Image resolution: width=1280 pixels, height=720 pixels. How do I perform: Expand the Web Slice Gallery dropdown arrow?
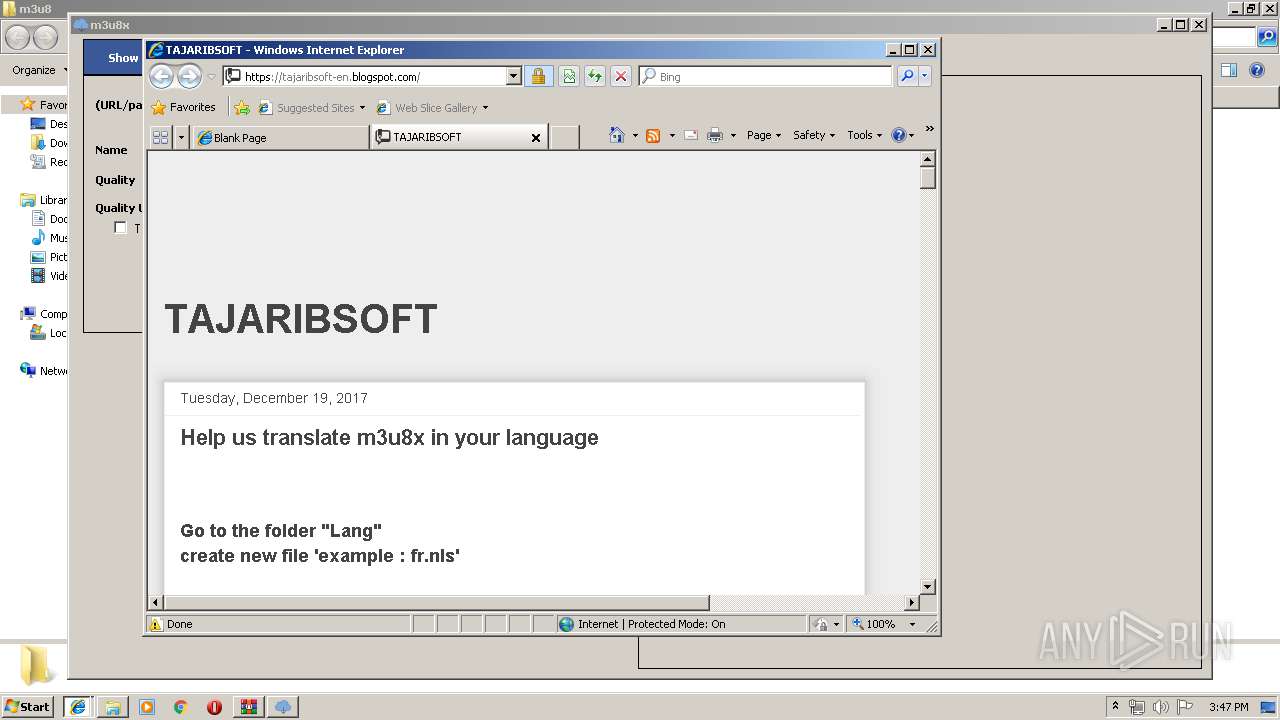pos(485,108)
